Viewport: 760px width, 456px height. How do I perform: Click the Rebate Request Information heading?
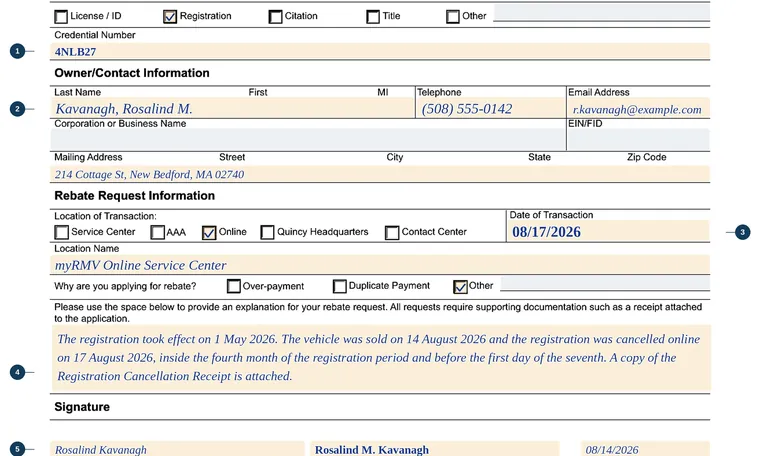135,196
